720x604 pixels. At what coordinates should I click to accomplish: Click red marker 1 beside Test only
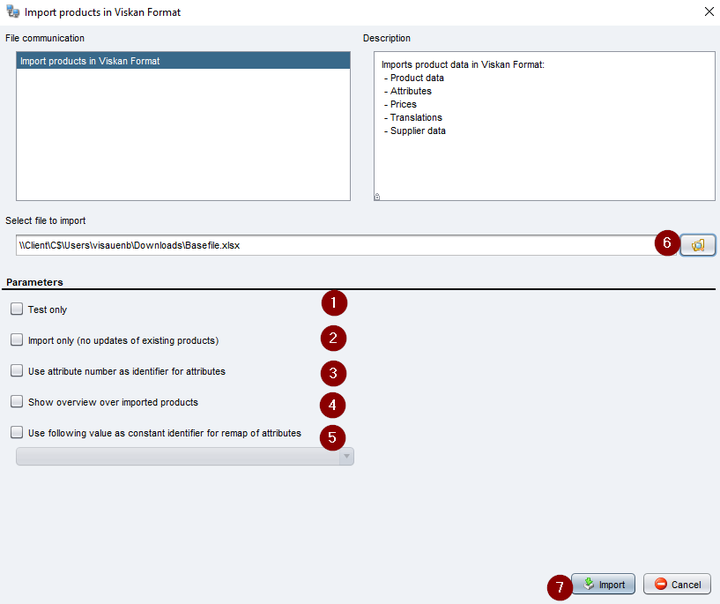tap(333, 303)
